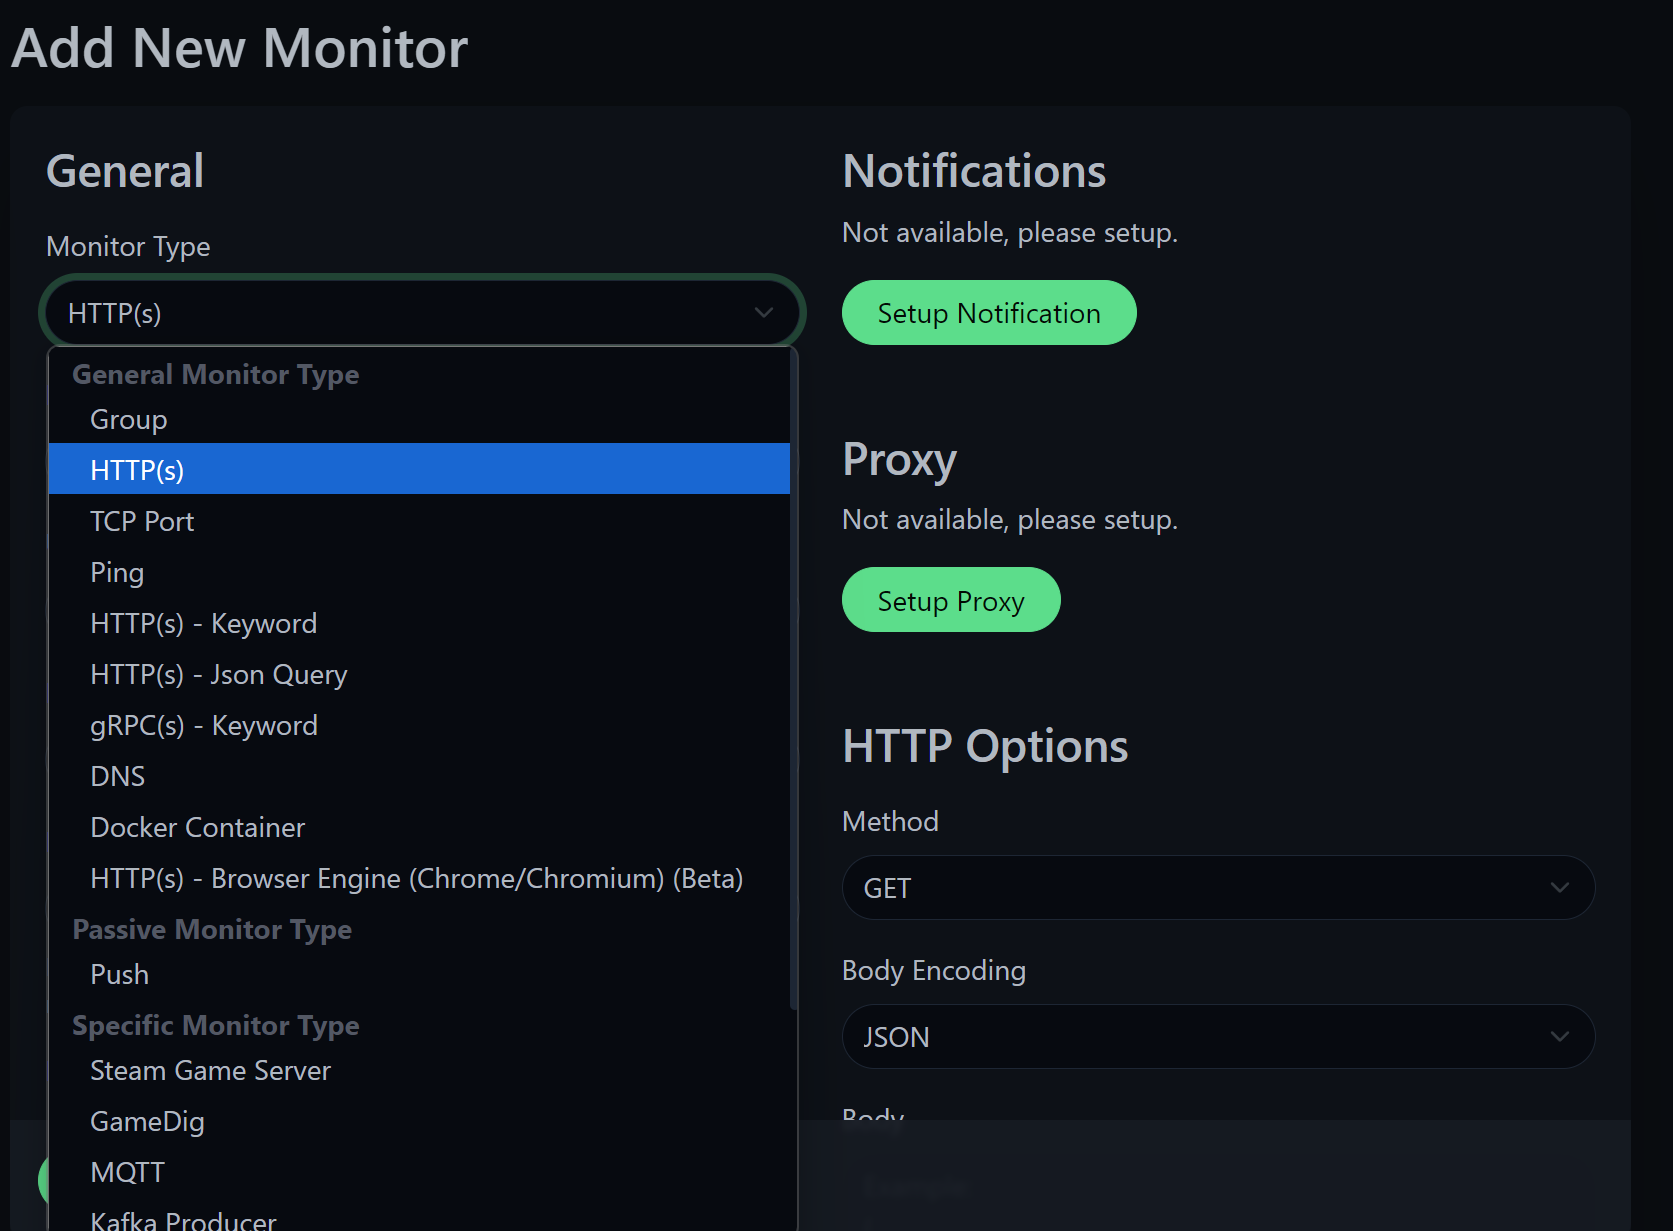Choose gRPC(s) - Keyword monitor type
This screenshot has height=1231, width=1673.
tap(203, 725)
